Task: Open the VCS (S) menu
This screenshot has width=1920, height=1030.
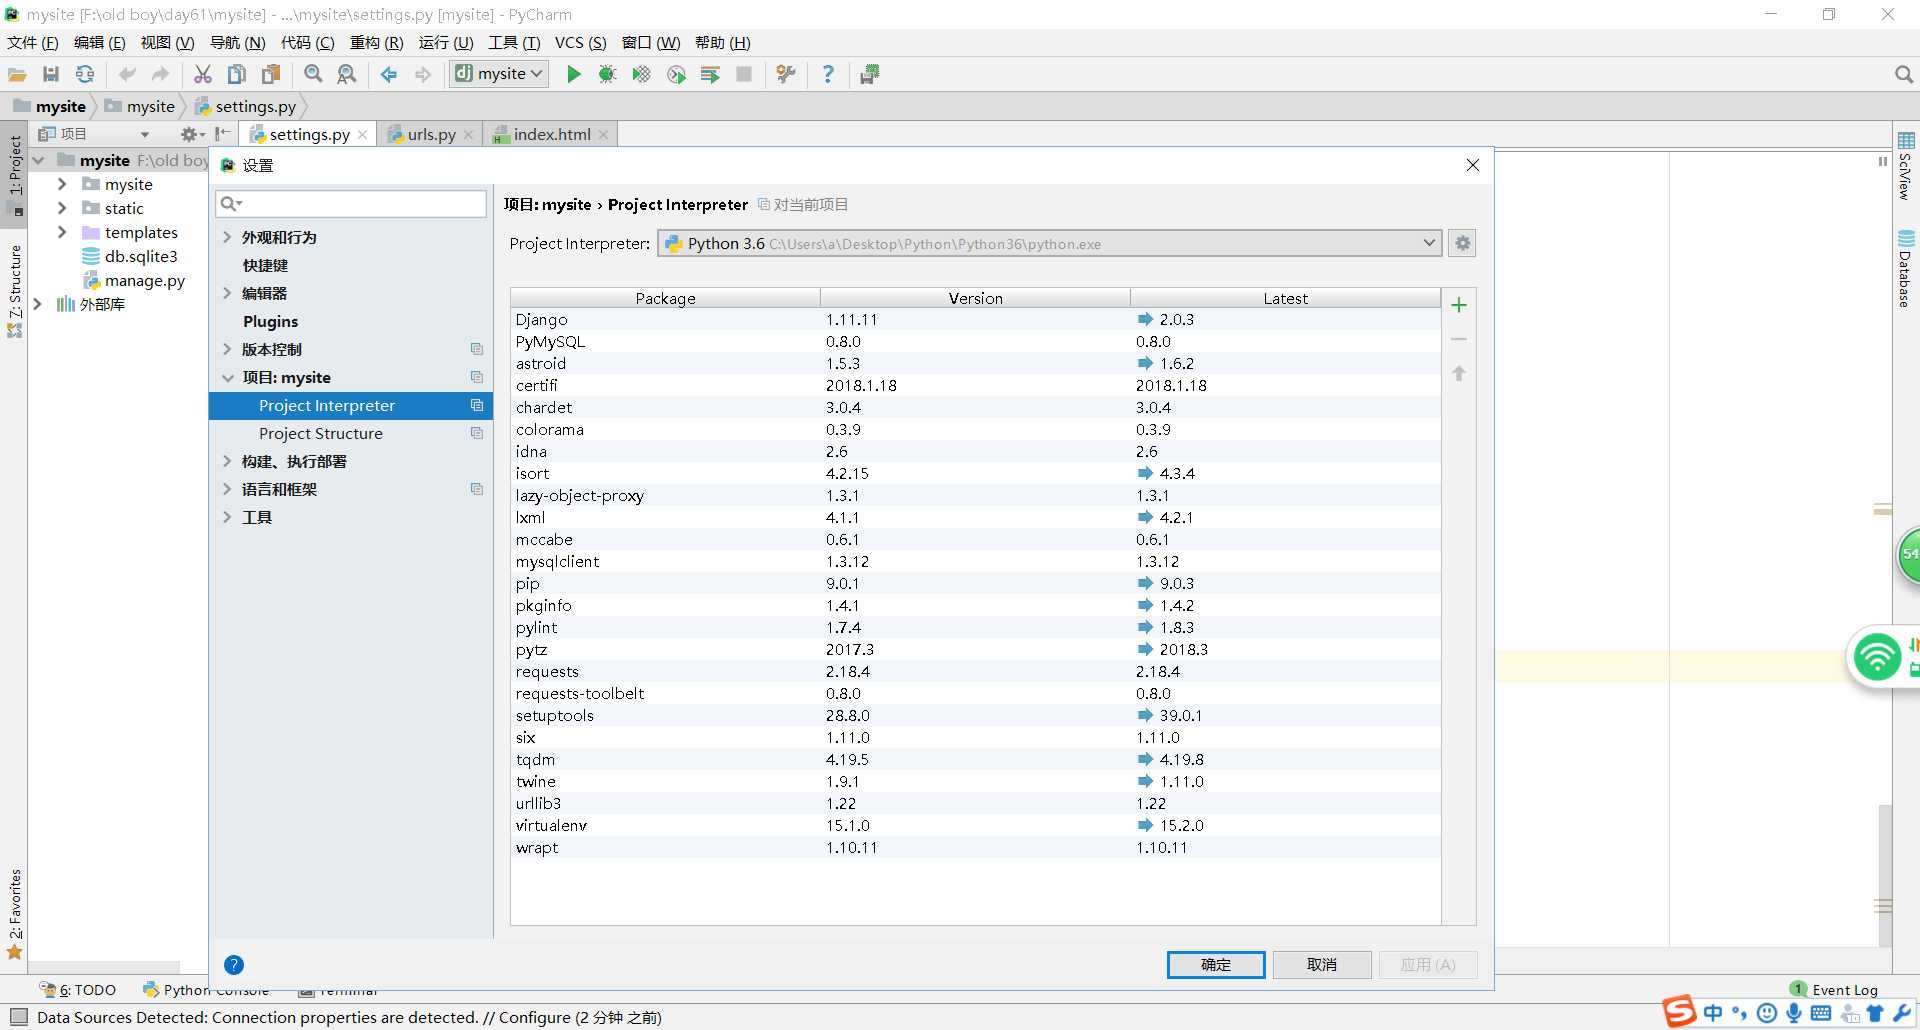Action: click(581, 42)
